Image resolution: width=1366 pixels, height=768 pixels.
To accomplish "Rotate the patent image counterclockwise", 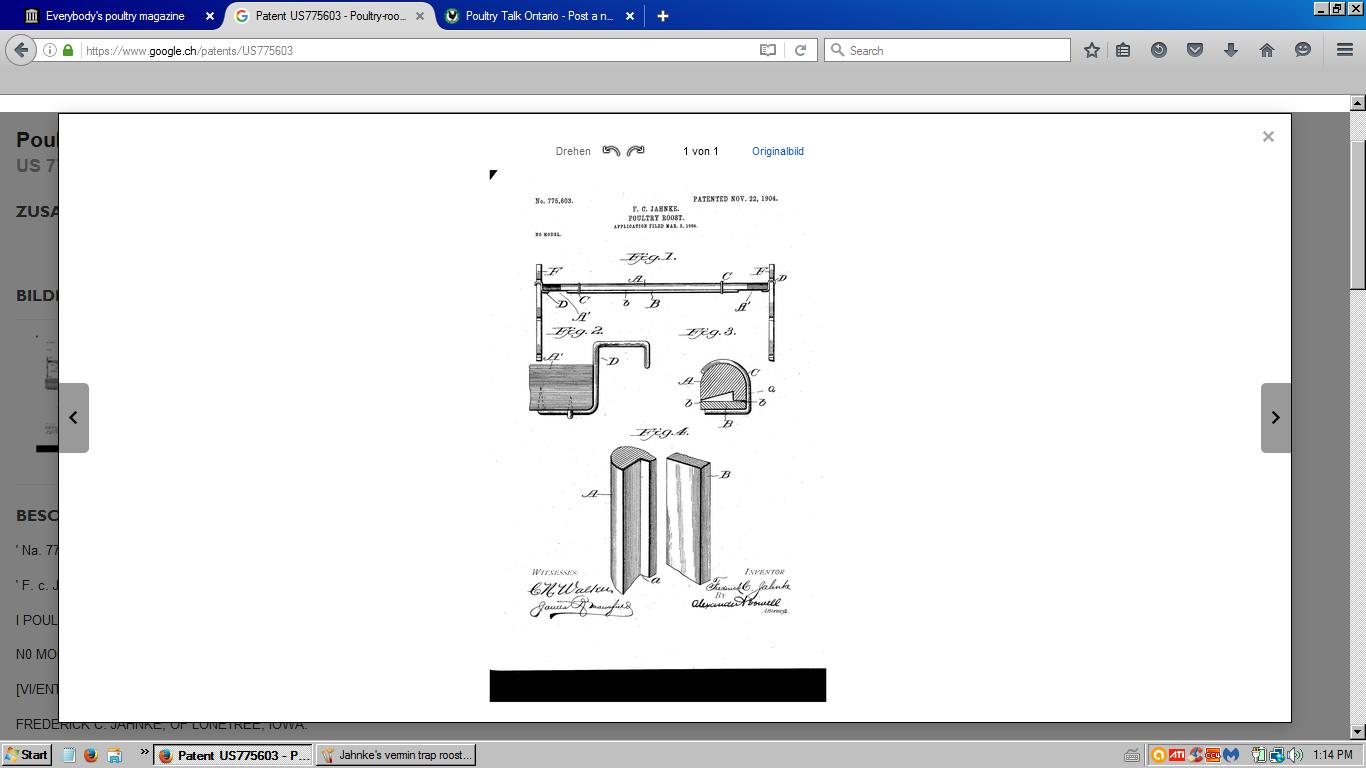I will (x=611, y=151).
